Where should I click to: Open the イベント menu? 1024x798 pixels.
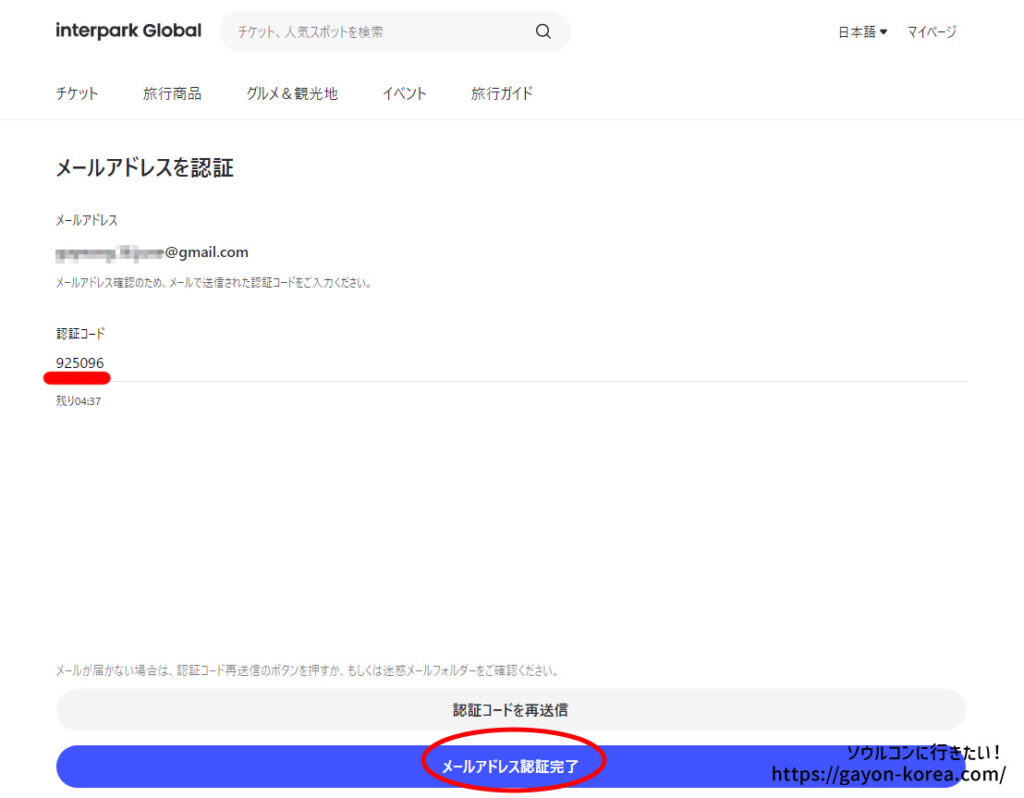[x=404, y=93]
